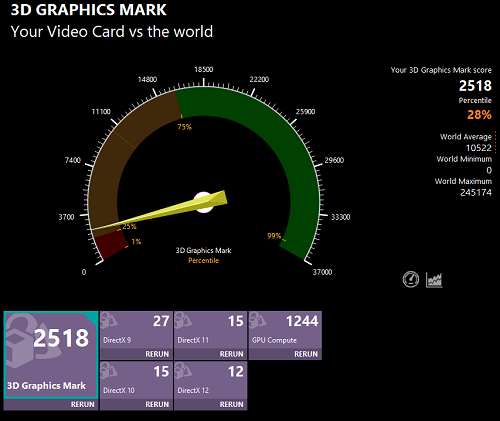Click the GPU Compute cube icon
Viewport: 500px width, 421px height.
(x=258, y=321)
